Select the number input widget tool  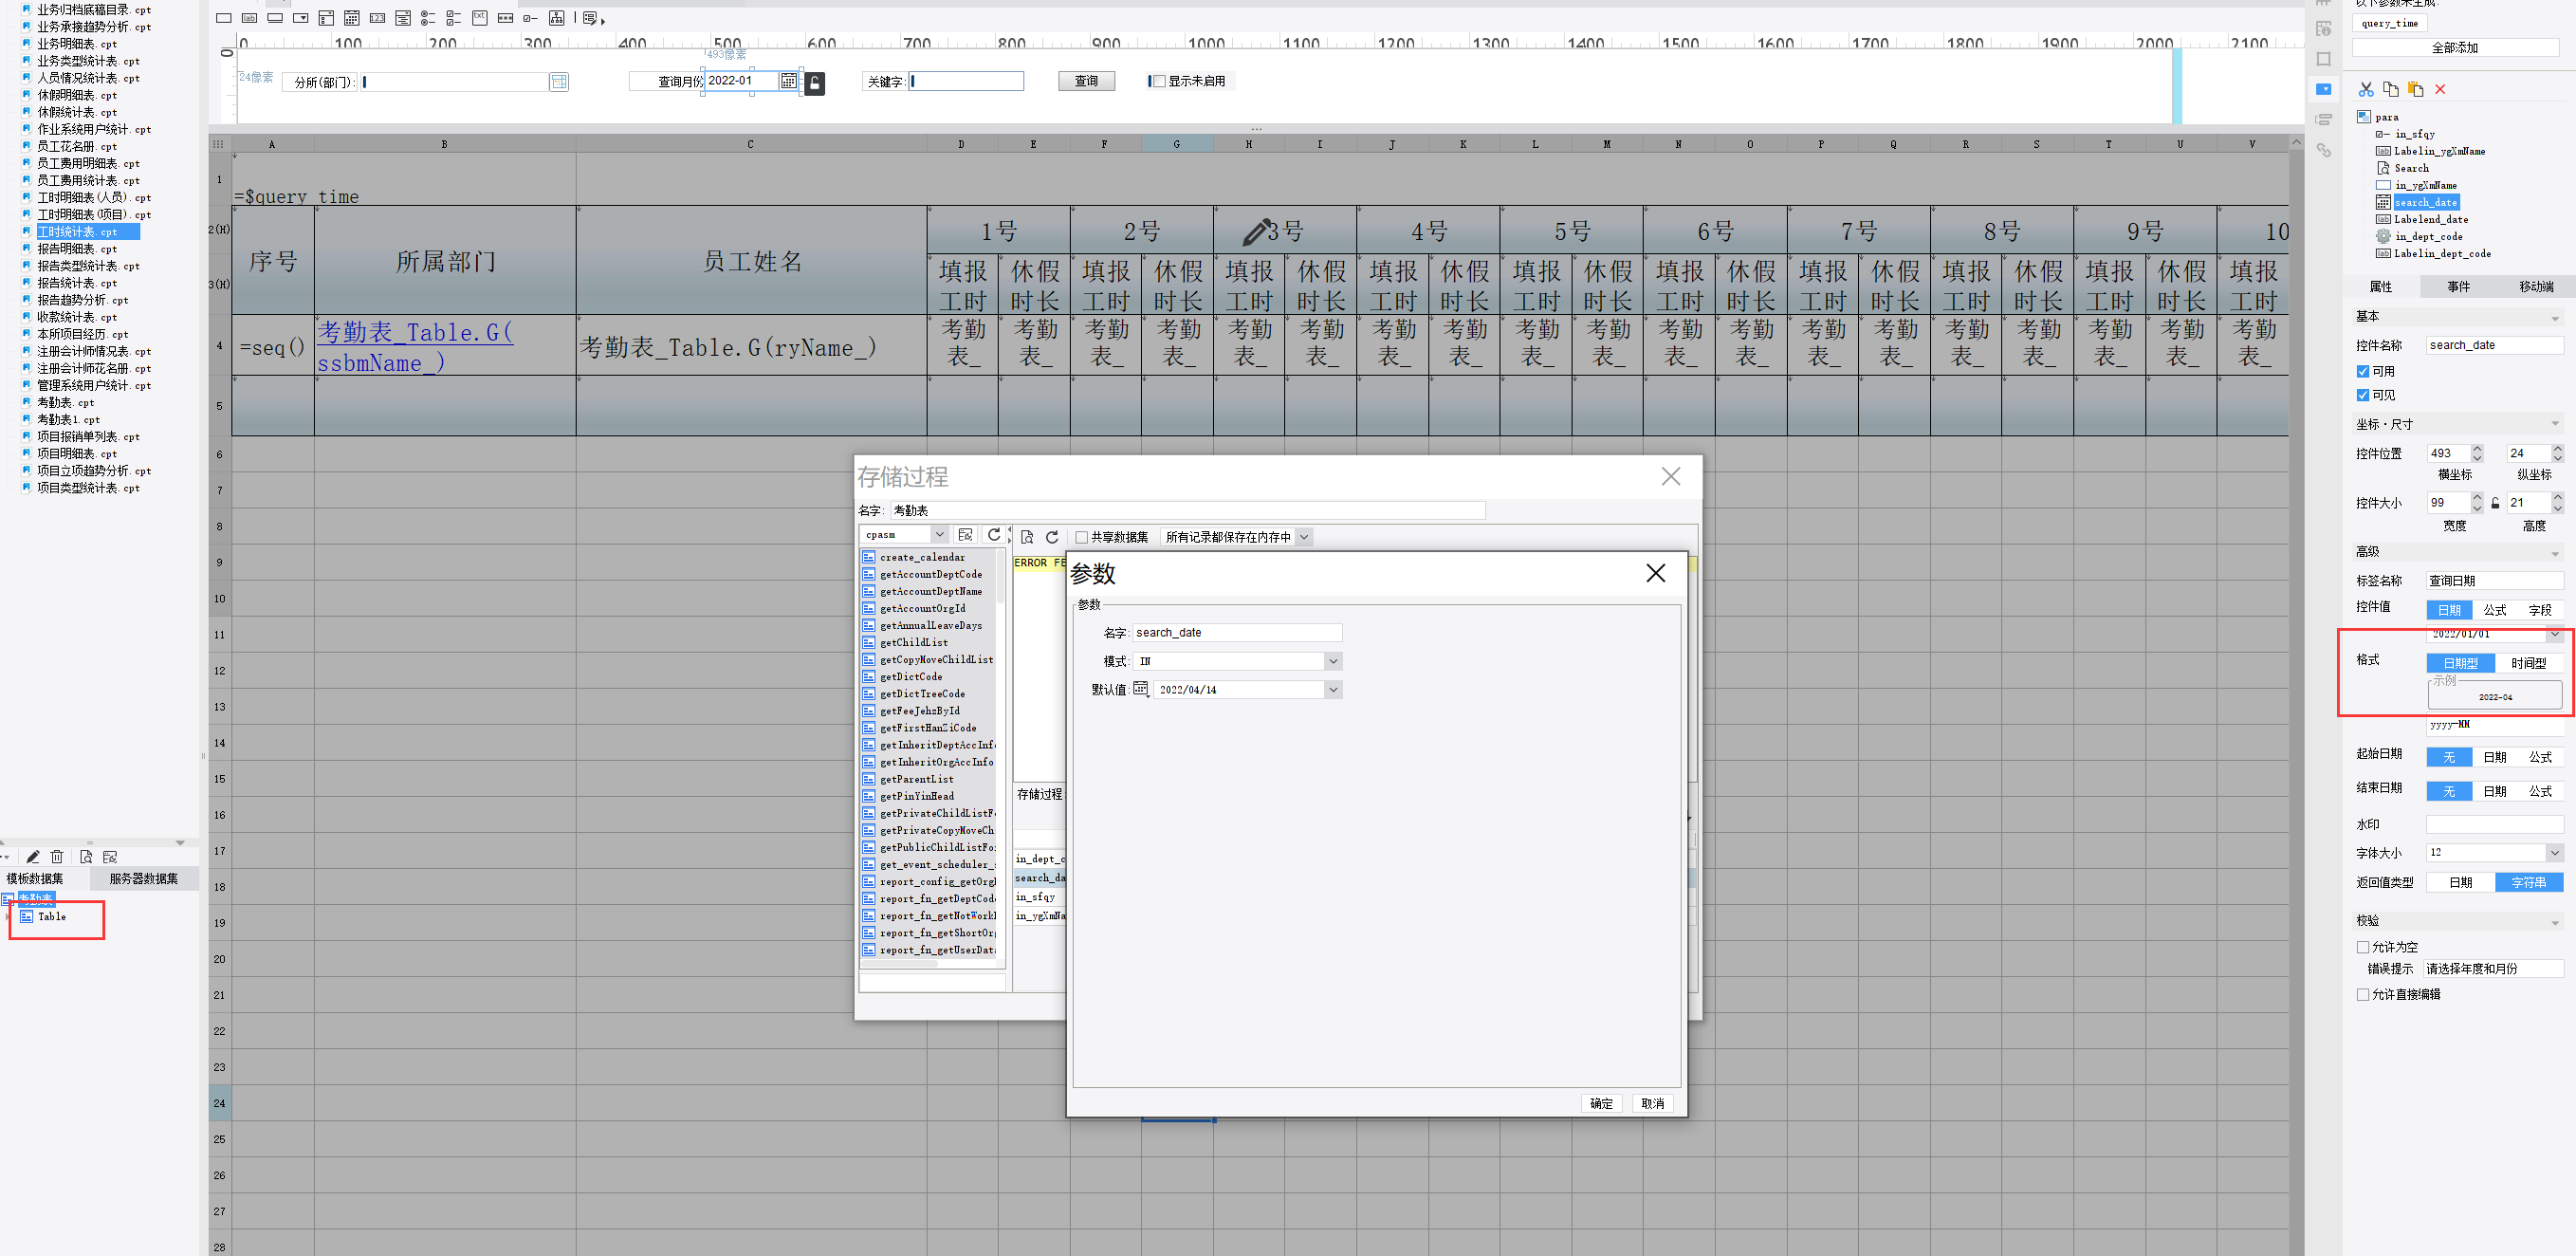[x=378, y=18]
